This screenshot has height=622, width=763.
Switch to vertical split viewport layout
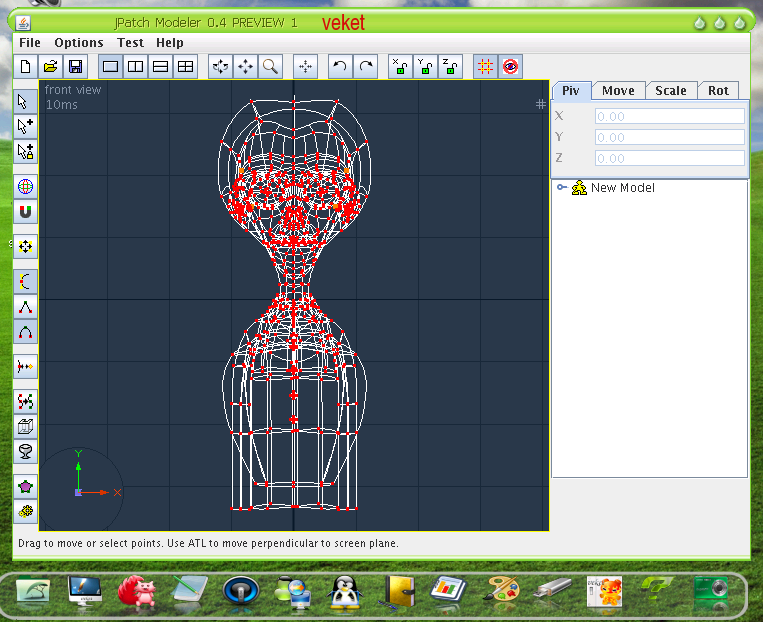pyautogui.click(x=135, y=67)
